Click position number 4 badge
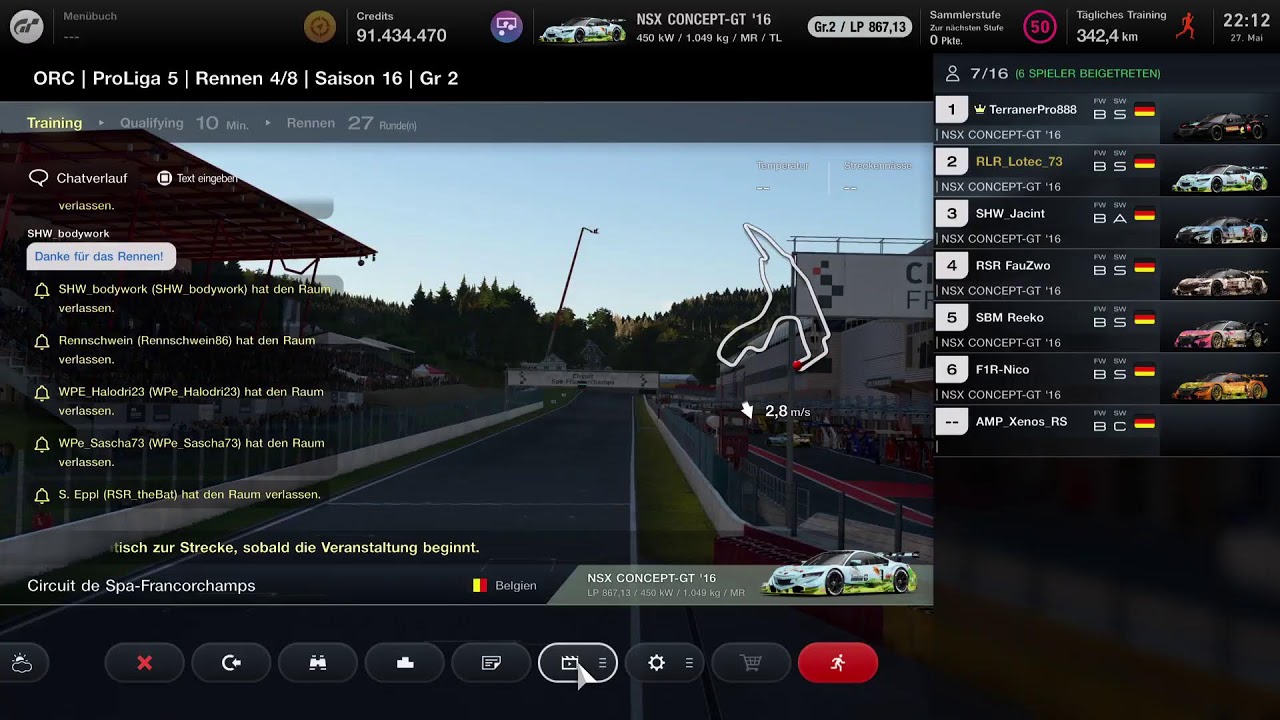1280x720 pixels. (x=951, y=265)
